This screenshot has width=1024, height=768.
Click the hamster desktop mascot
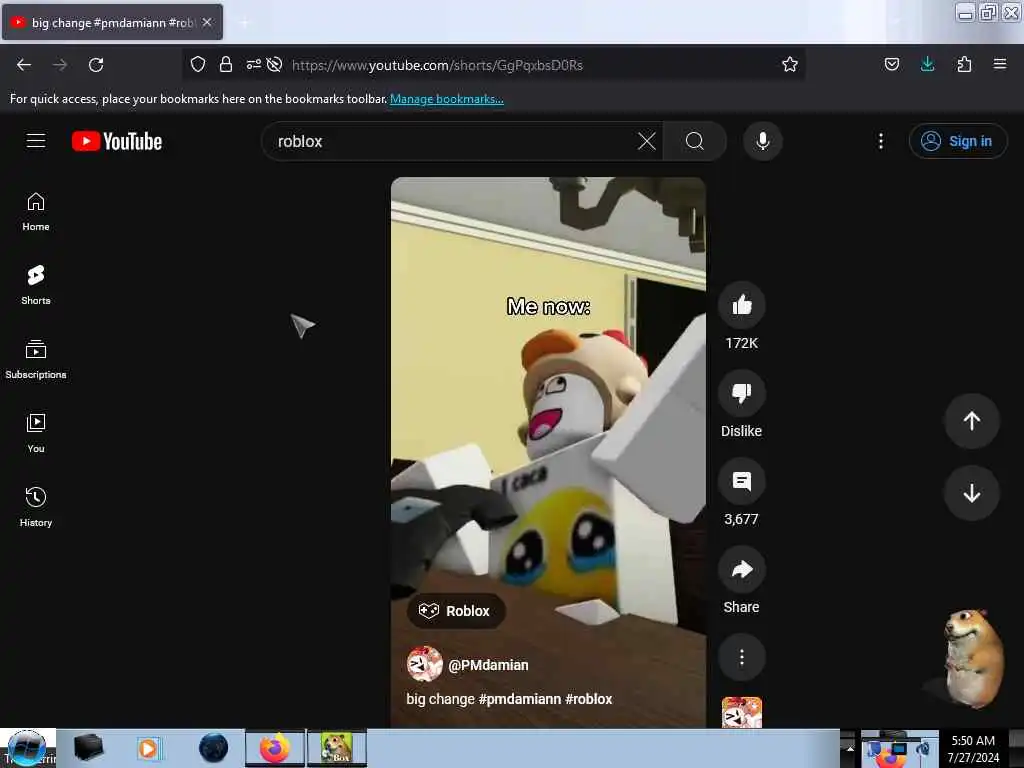click(972, 658)
